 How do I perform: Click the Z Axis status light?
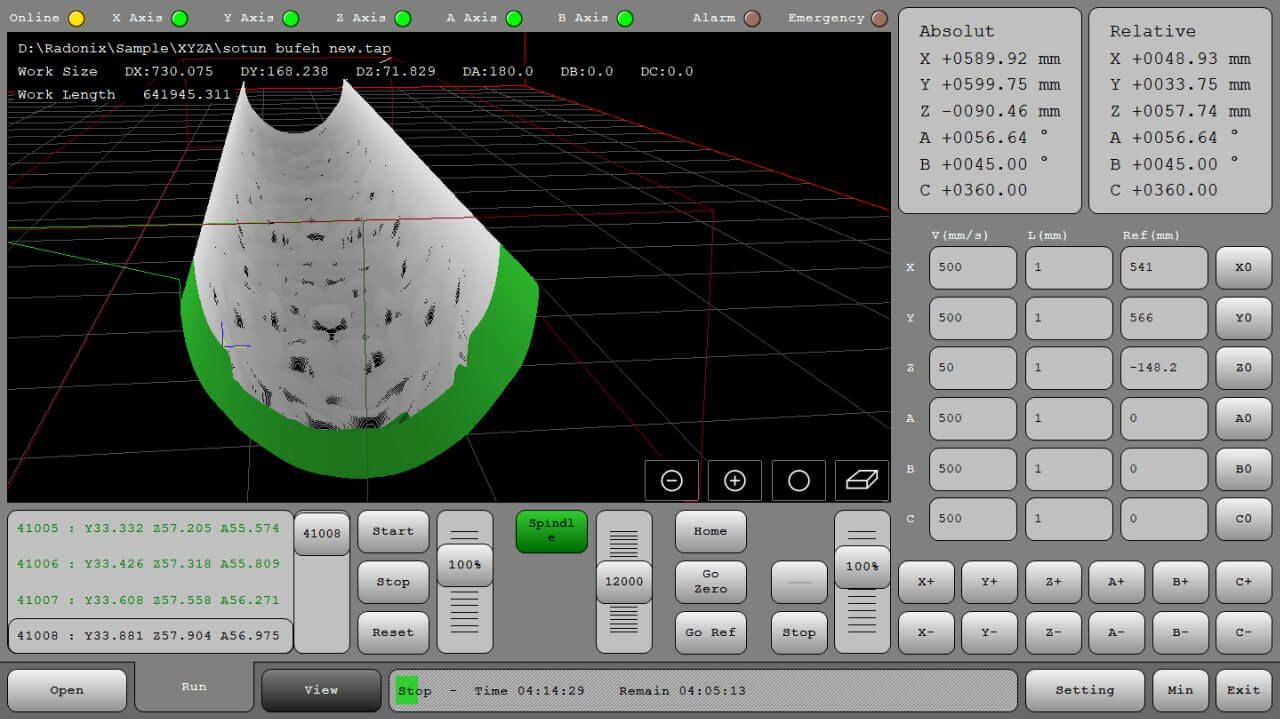point(401,17)
